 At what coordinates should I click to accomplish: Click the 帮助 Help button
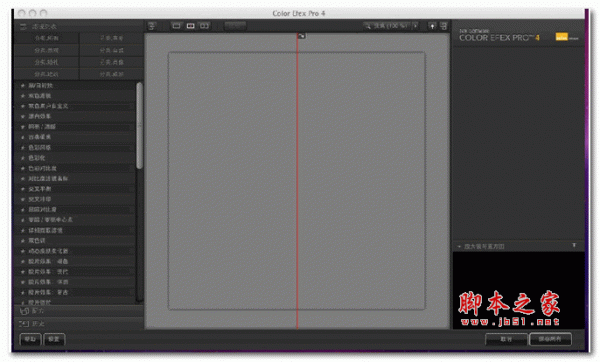click(x=30, y=339)
